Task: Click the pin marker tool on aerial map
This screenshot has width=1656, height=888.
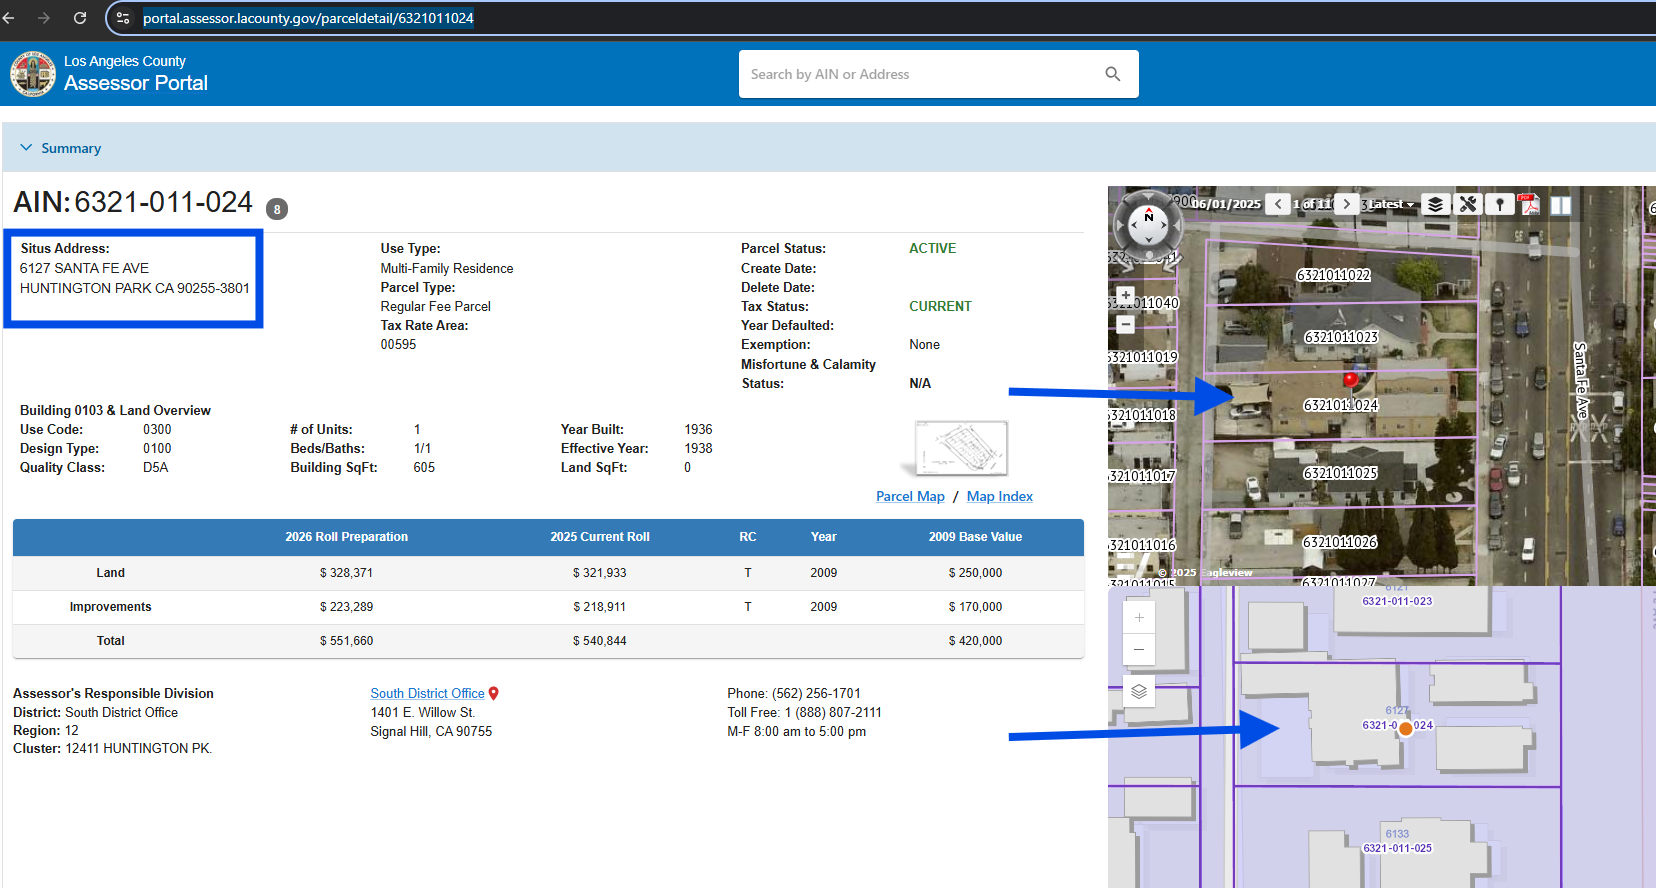Action: coord(1499,204)
